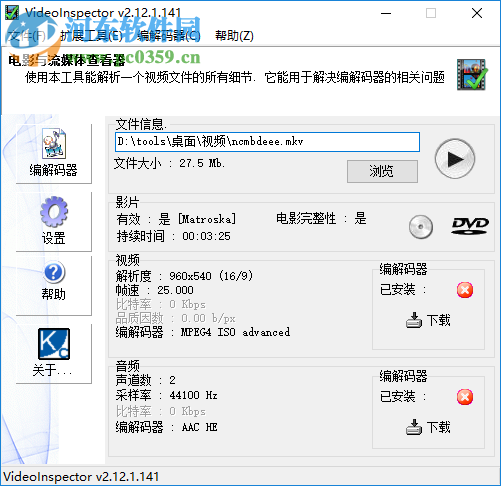Click the 有效 是 [Matroska] text
Viewport: 501px width, 486px height.
point(176,219)
